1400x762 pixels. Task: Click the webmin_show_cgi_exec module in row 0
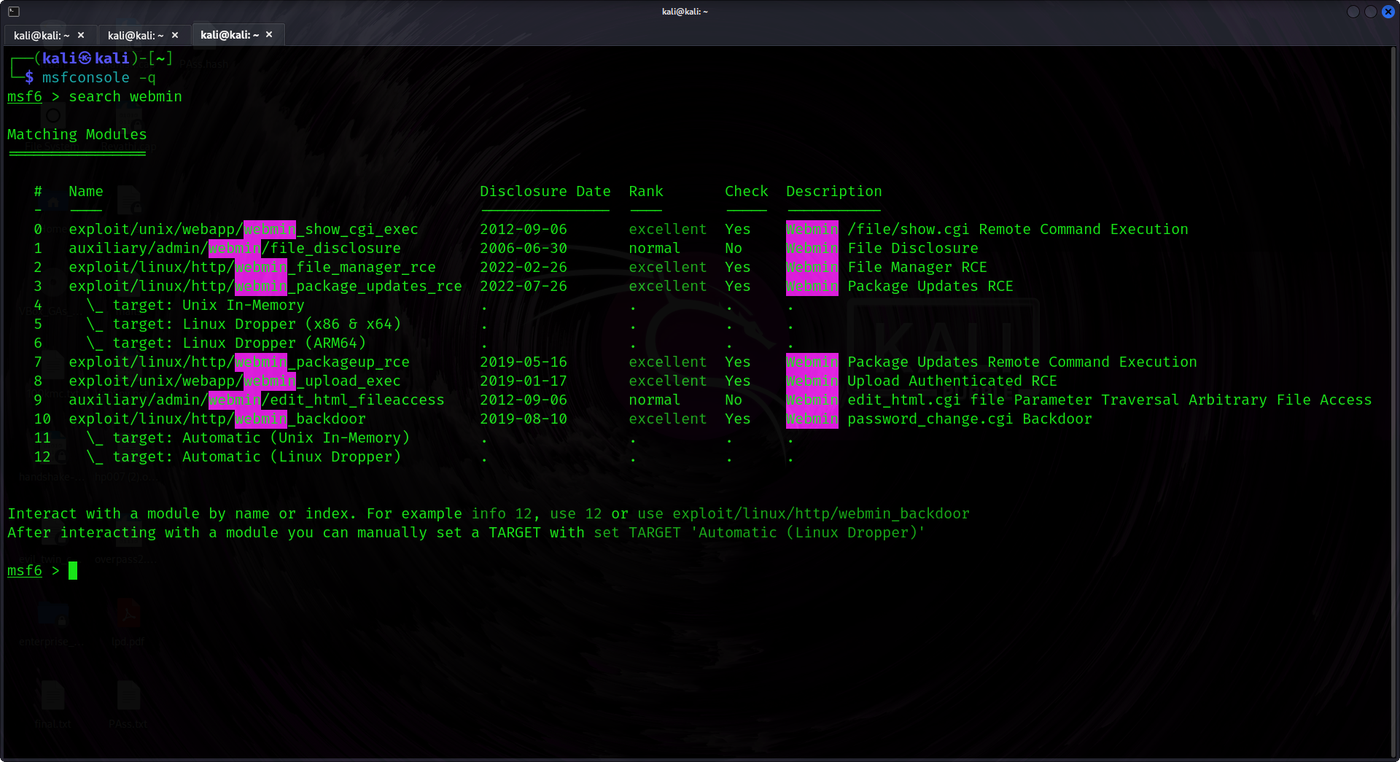pyautogui.click(x=243, y=229)
